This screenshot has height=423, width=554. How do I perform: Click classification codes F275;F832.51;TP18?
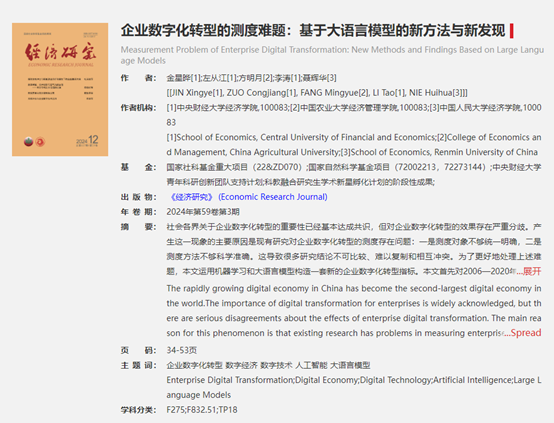(x=202, y=410)
